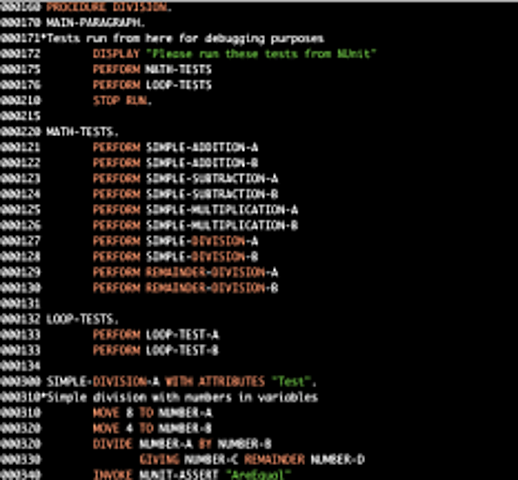Click the WITH ATTRIBUTES keywords
The image size is (518, 480).
coord(215,382)
